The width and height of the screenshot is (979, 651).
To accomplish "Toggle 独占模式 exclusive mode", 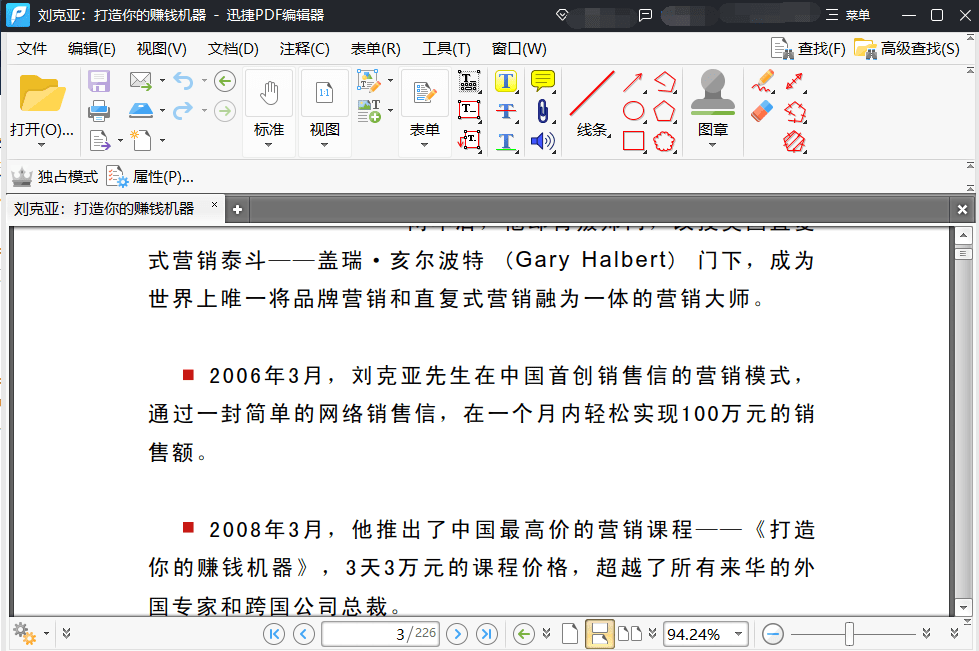I will pos(55,177).
